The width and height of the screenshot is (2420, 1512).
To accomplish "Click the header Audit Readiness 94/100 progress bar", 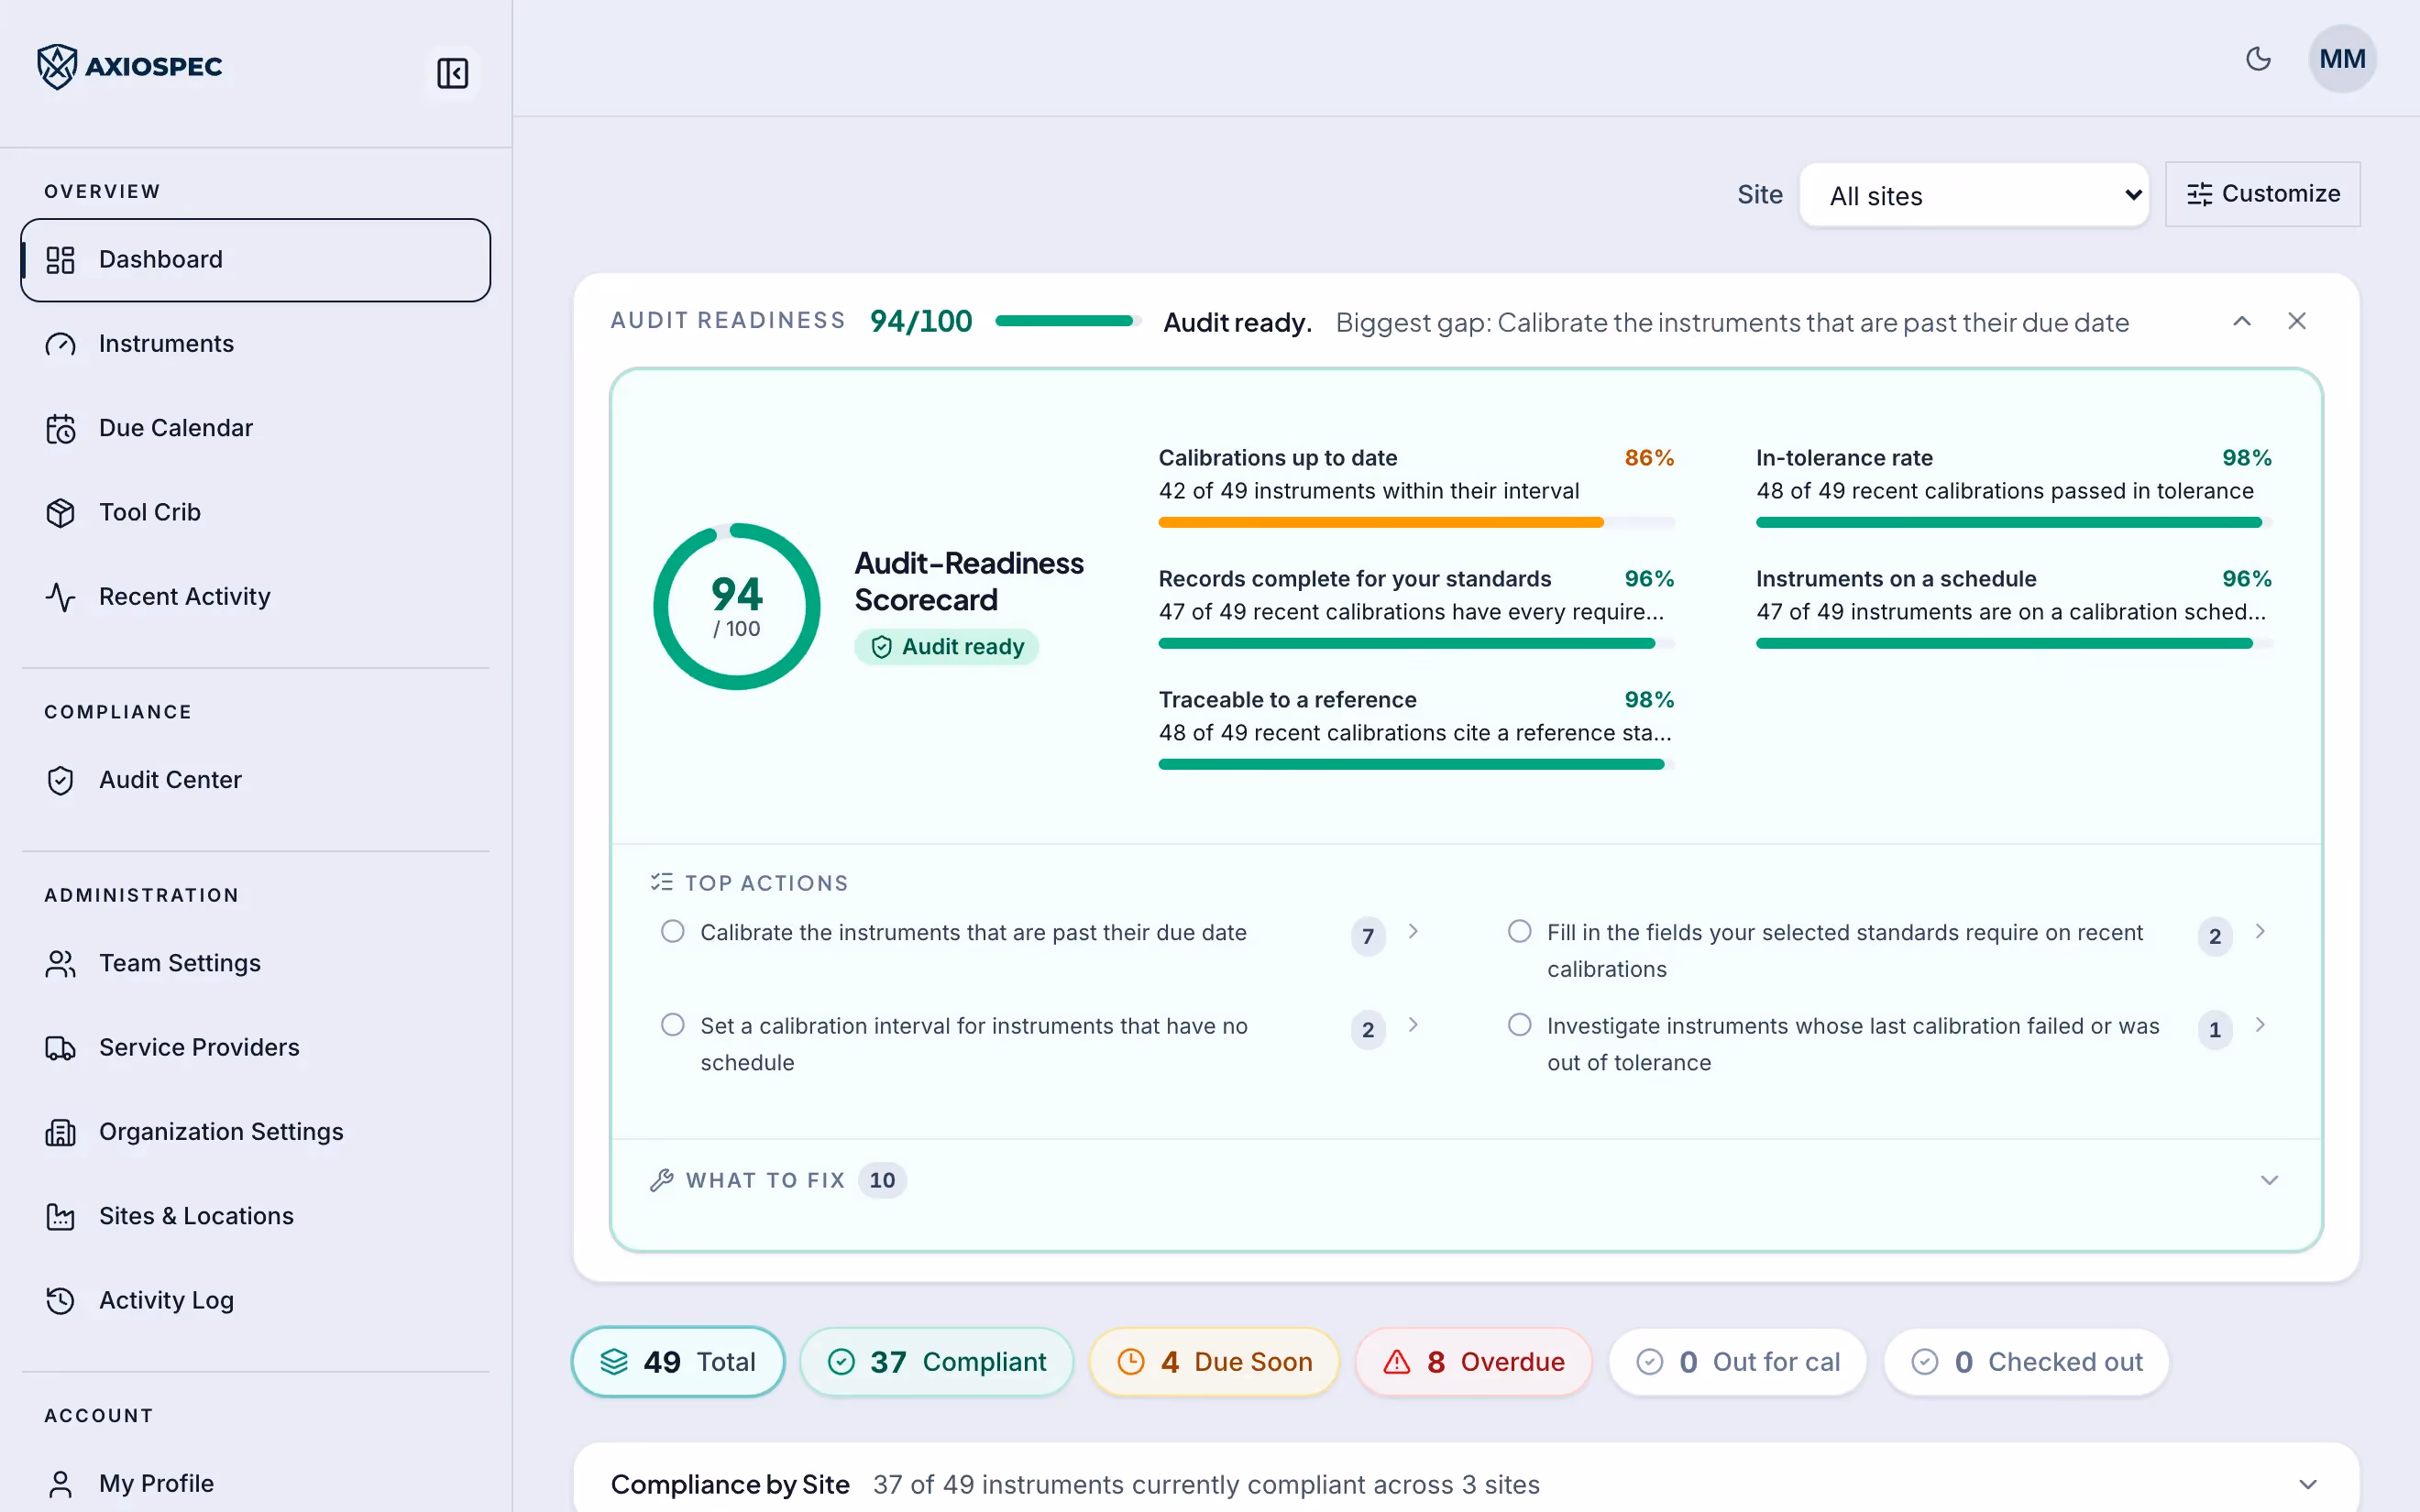I will coord(1067,321).
